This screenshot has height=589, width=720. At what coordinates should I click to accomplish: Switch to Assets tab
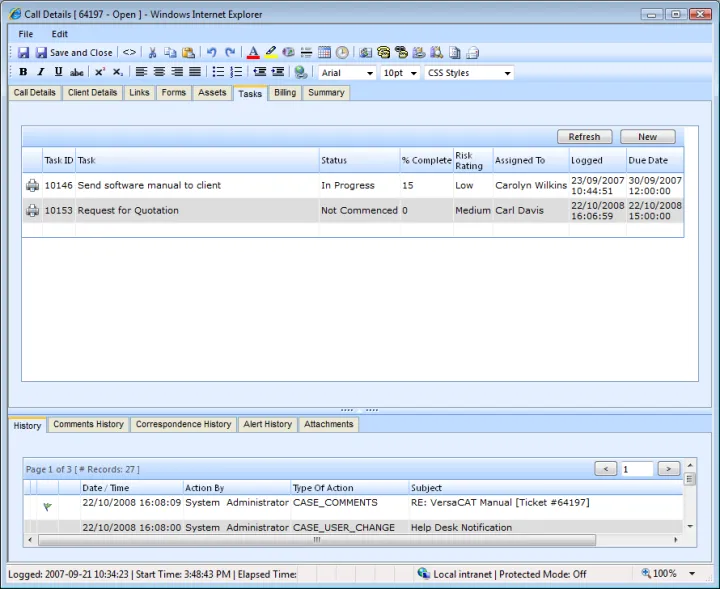(x=212, y=93)
